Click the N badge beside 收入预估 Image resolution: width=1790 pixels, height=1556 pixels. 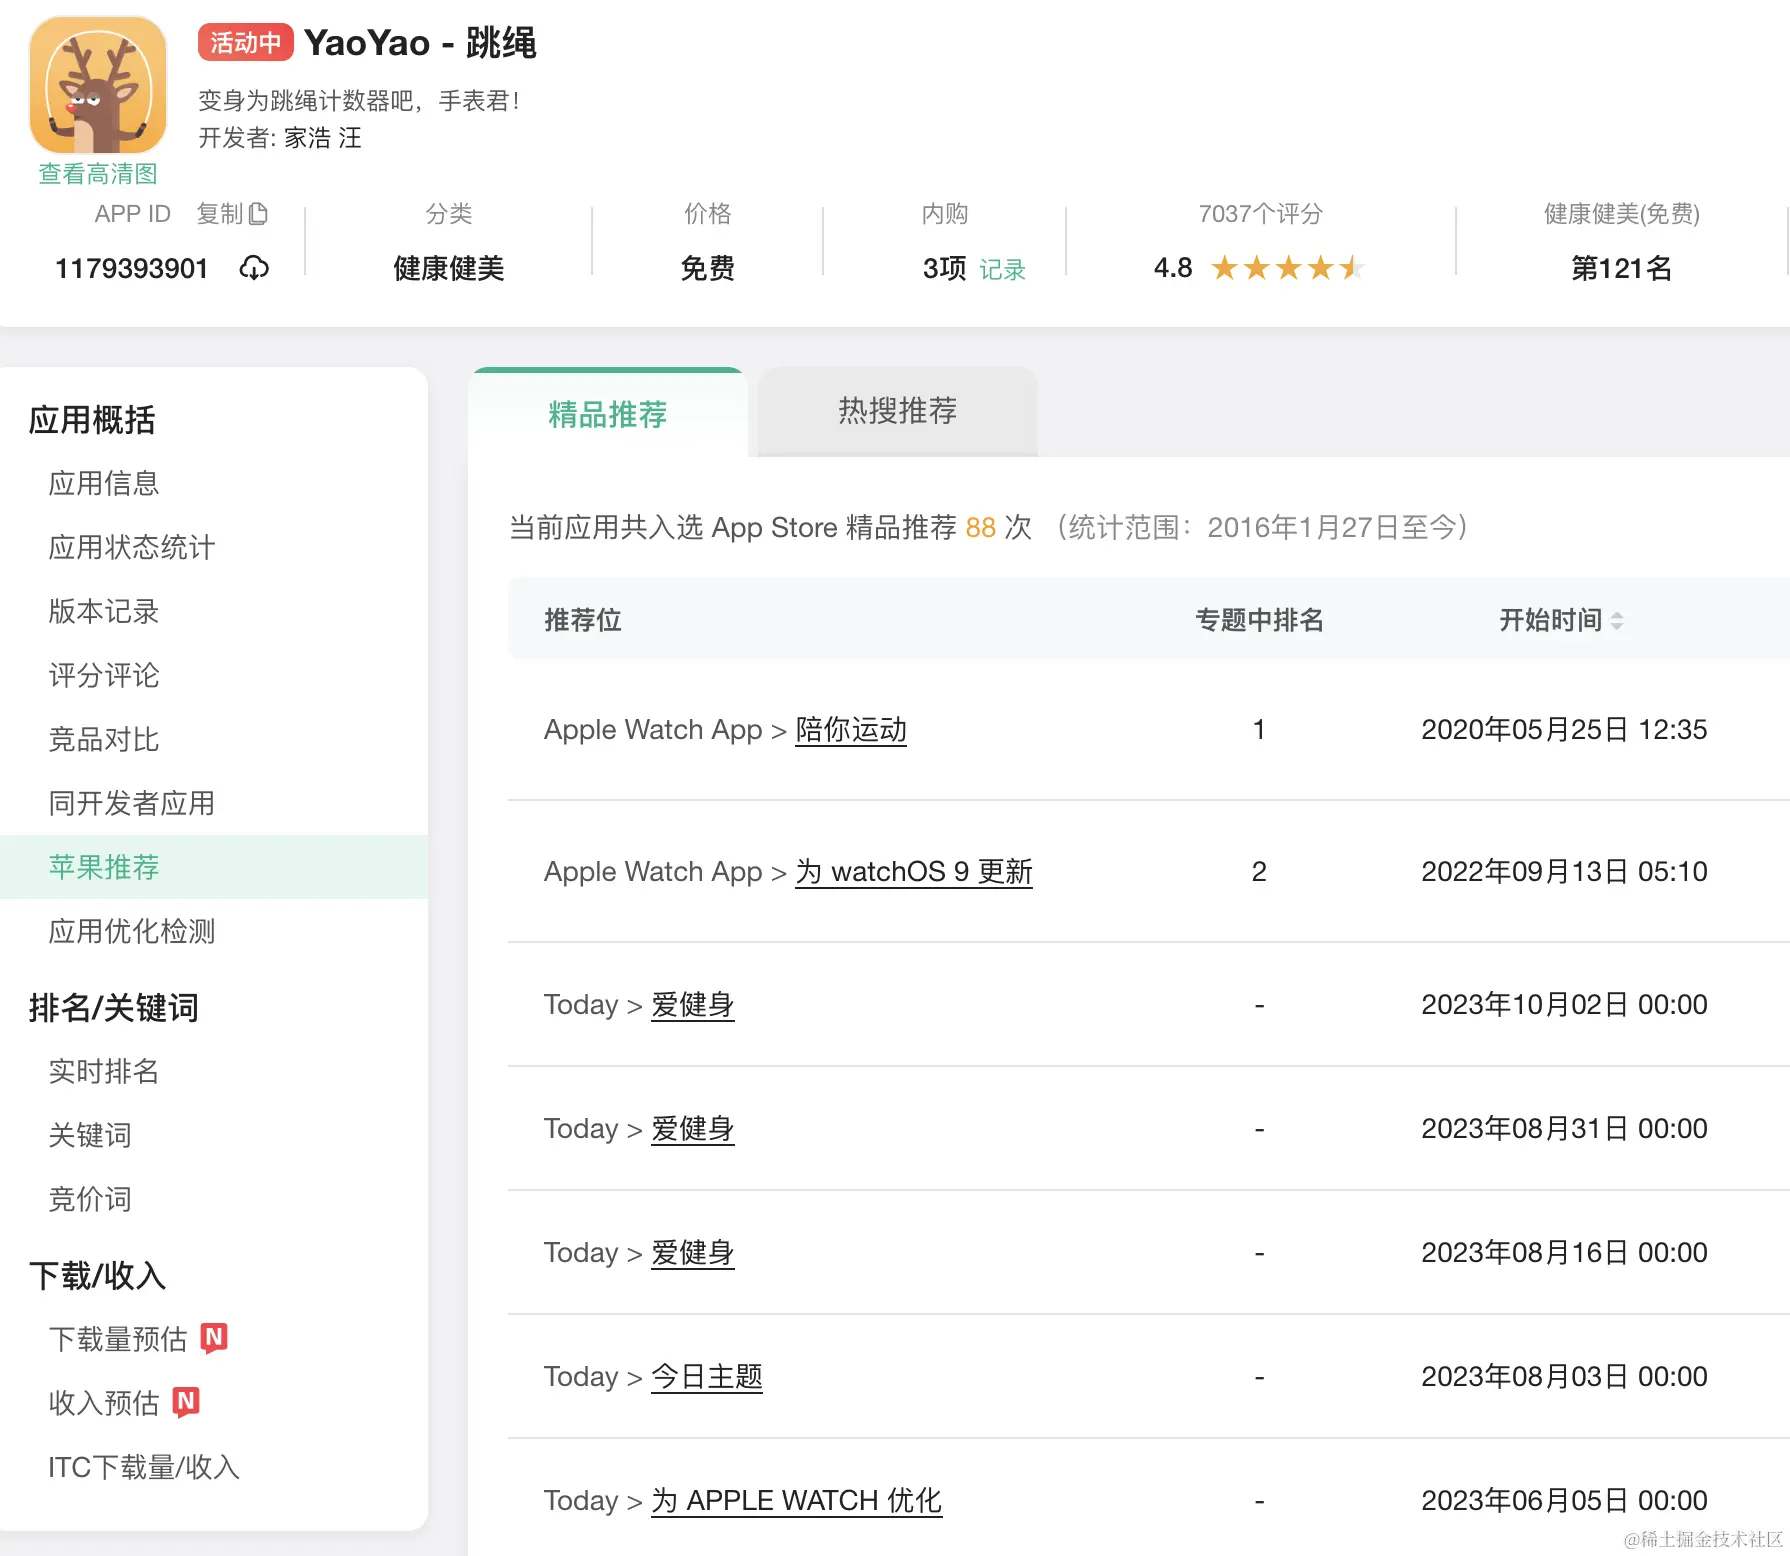coord(186,1402)
